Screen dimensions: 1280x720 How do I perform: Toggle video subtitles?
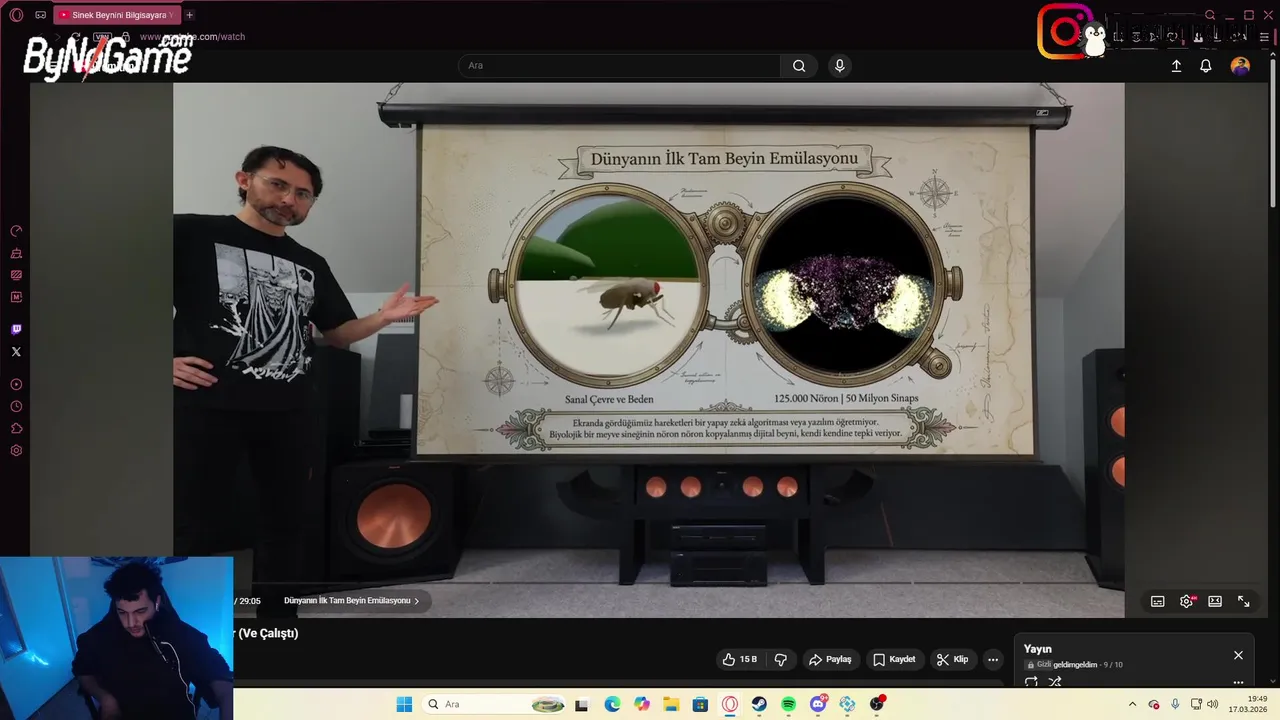click(1157, 601)
